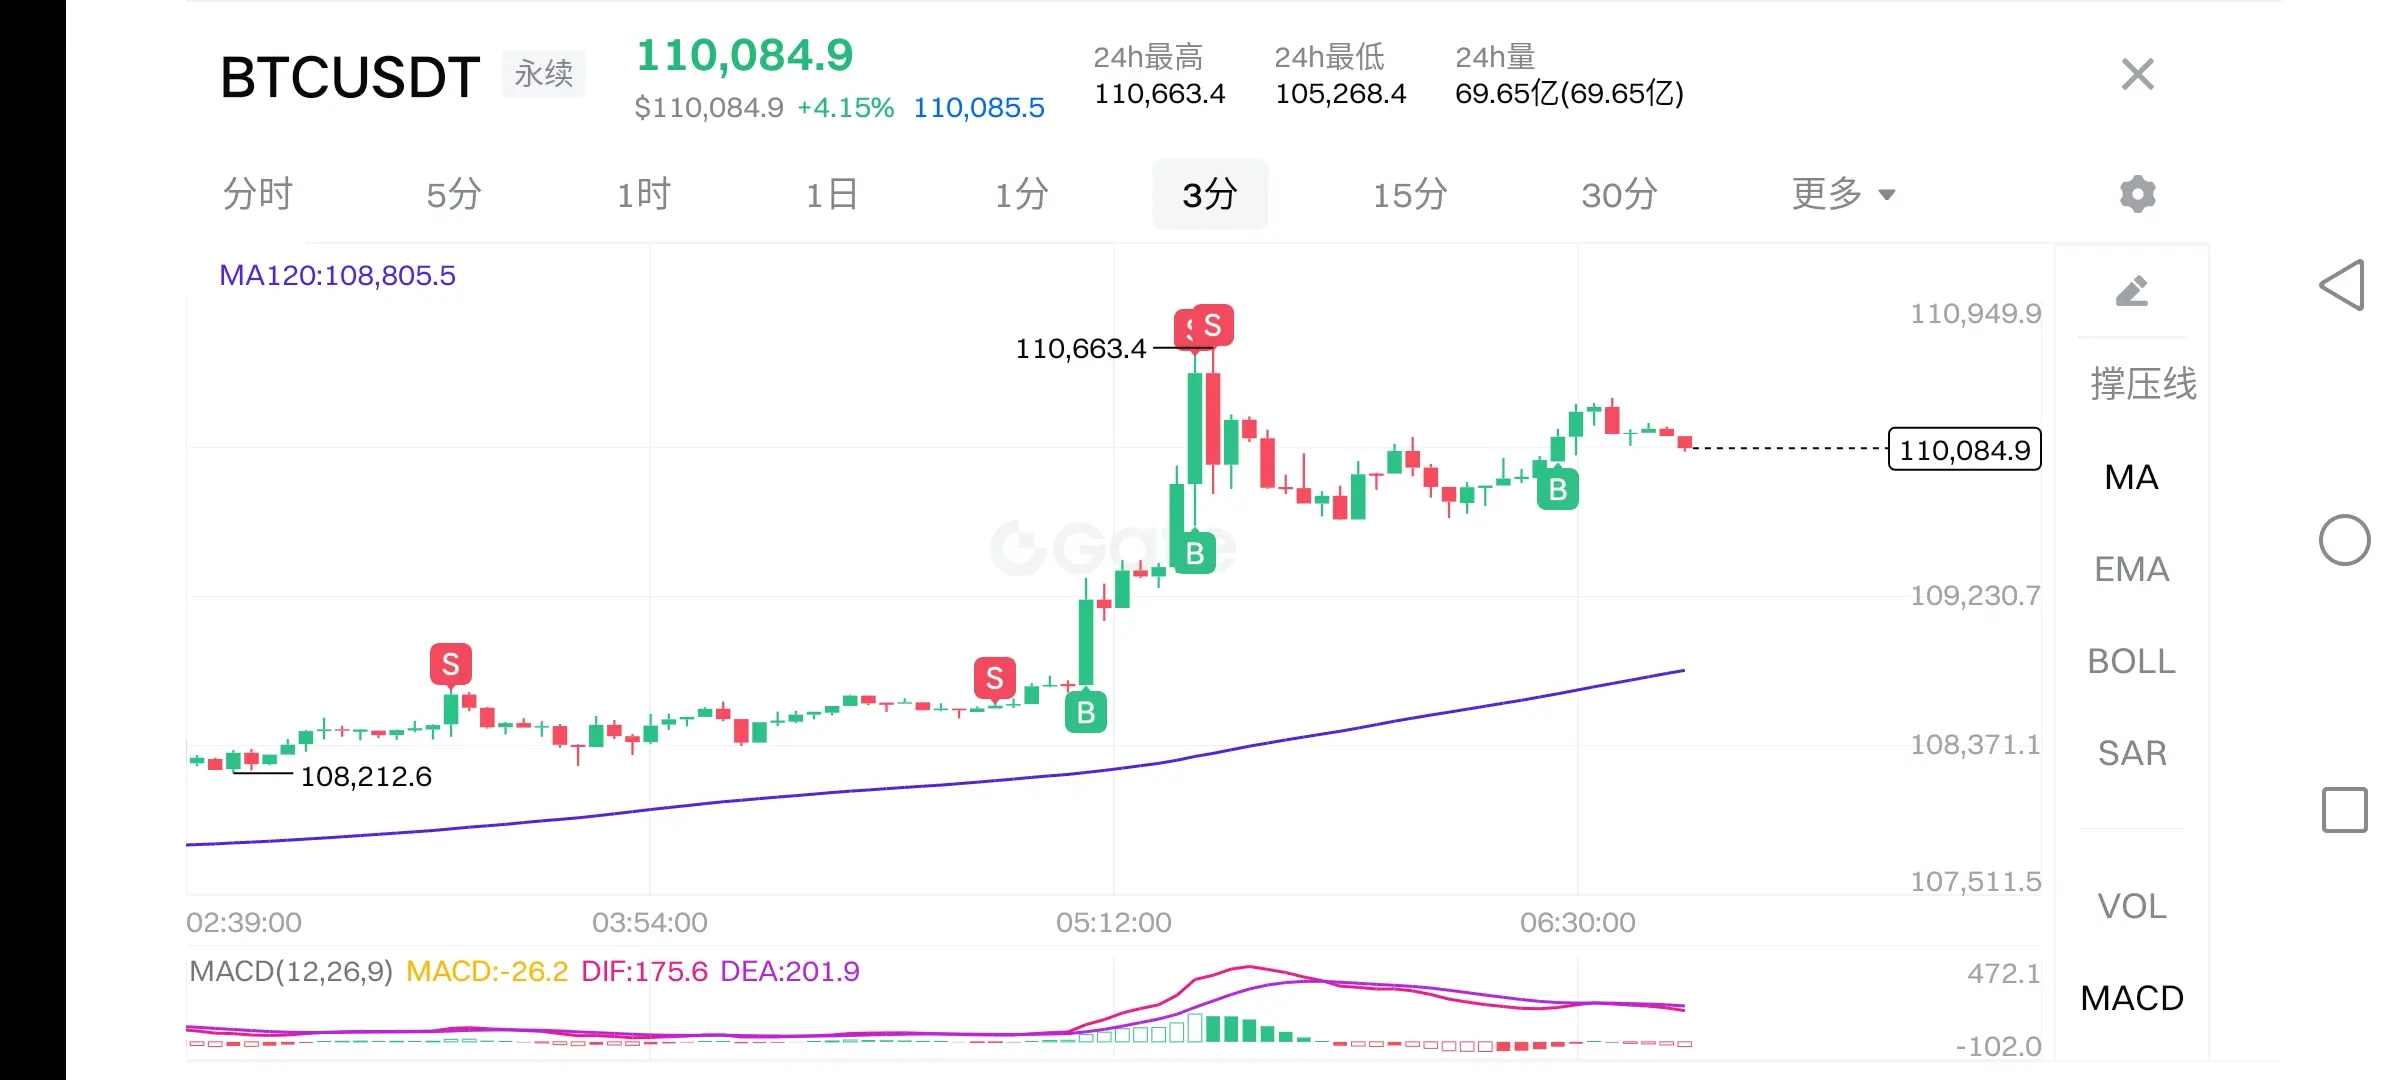Enable the VOL sub-indicator
This screenshot has width=2408, height=1080.
click(x=2132, y=906)
